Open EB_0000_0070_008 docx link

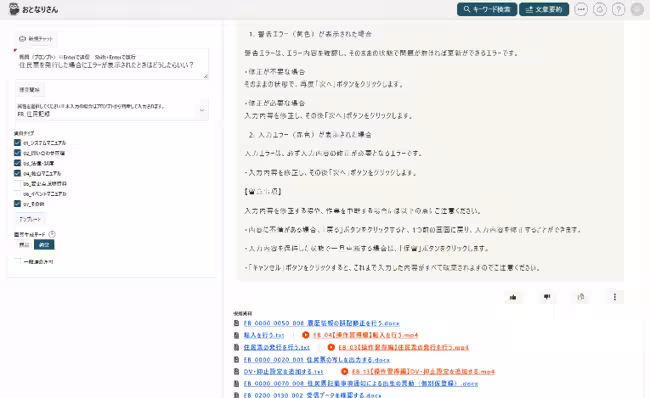coord(361,383)
